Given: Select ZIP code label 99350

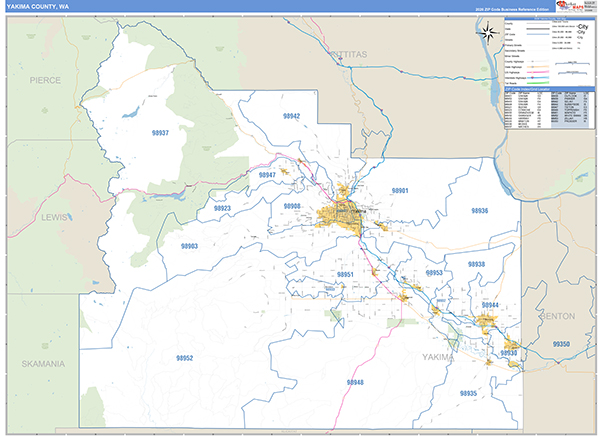Looking at the screenshot, I should [561, 344].
